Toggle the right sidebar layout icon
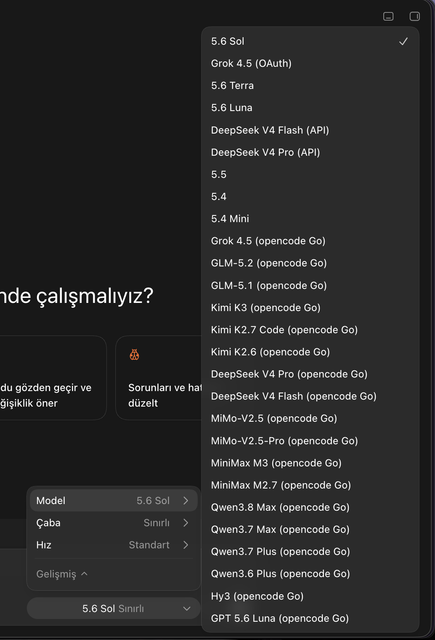This screenshot has height=640, width=435. click(x=415, y=16)
